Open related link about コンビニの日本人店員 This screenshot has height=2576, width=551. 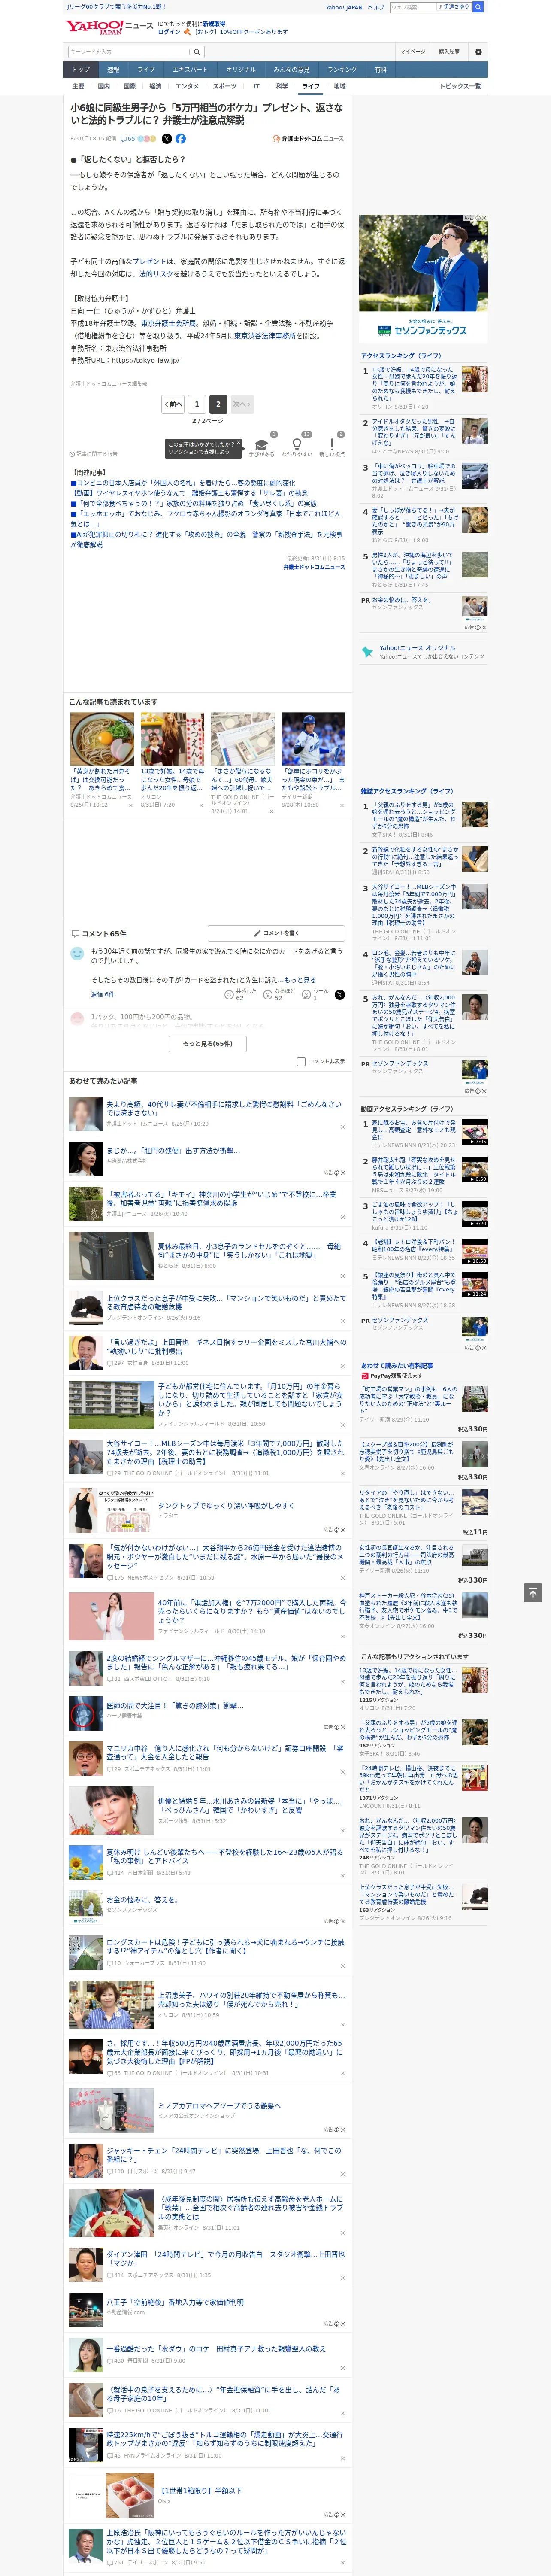(x=183, y=483)
